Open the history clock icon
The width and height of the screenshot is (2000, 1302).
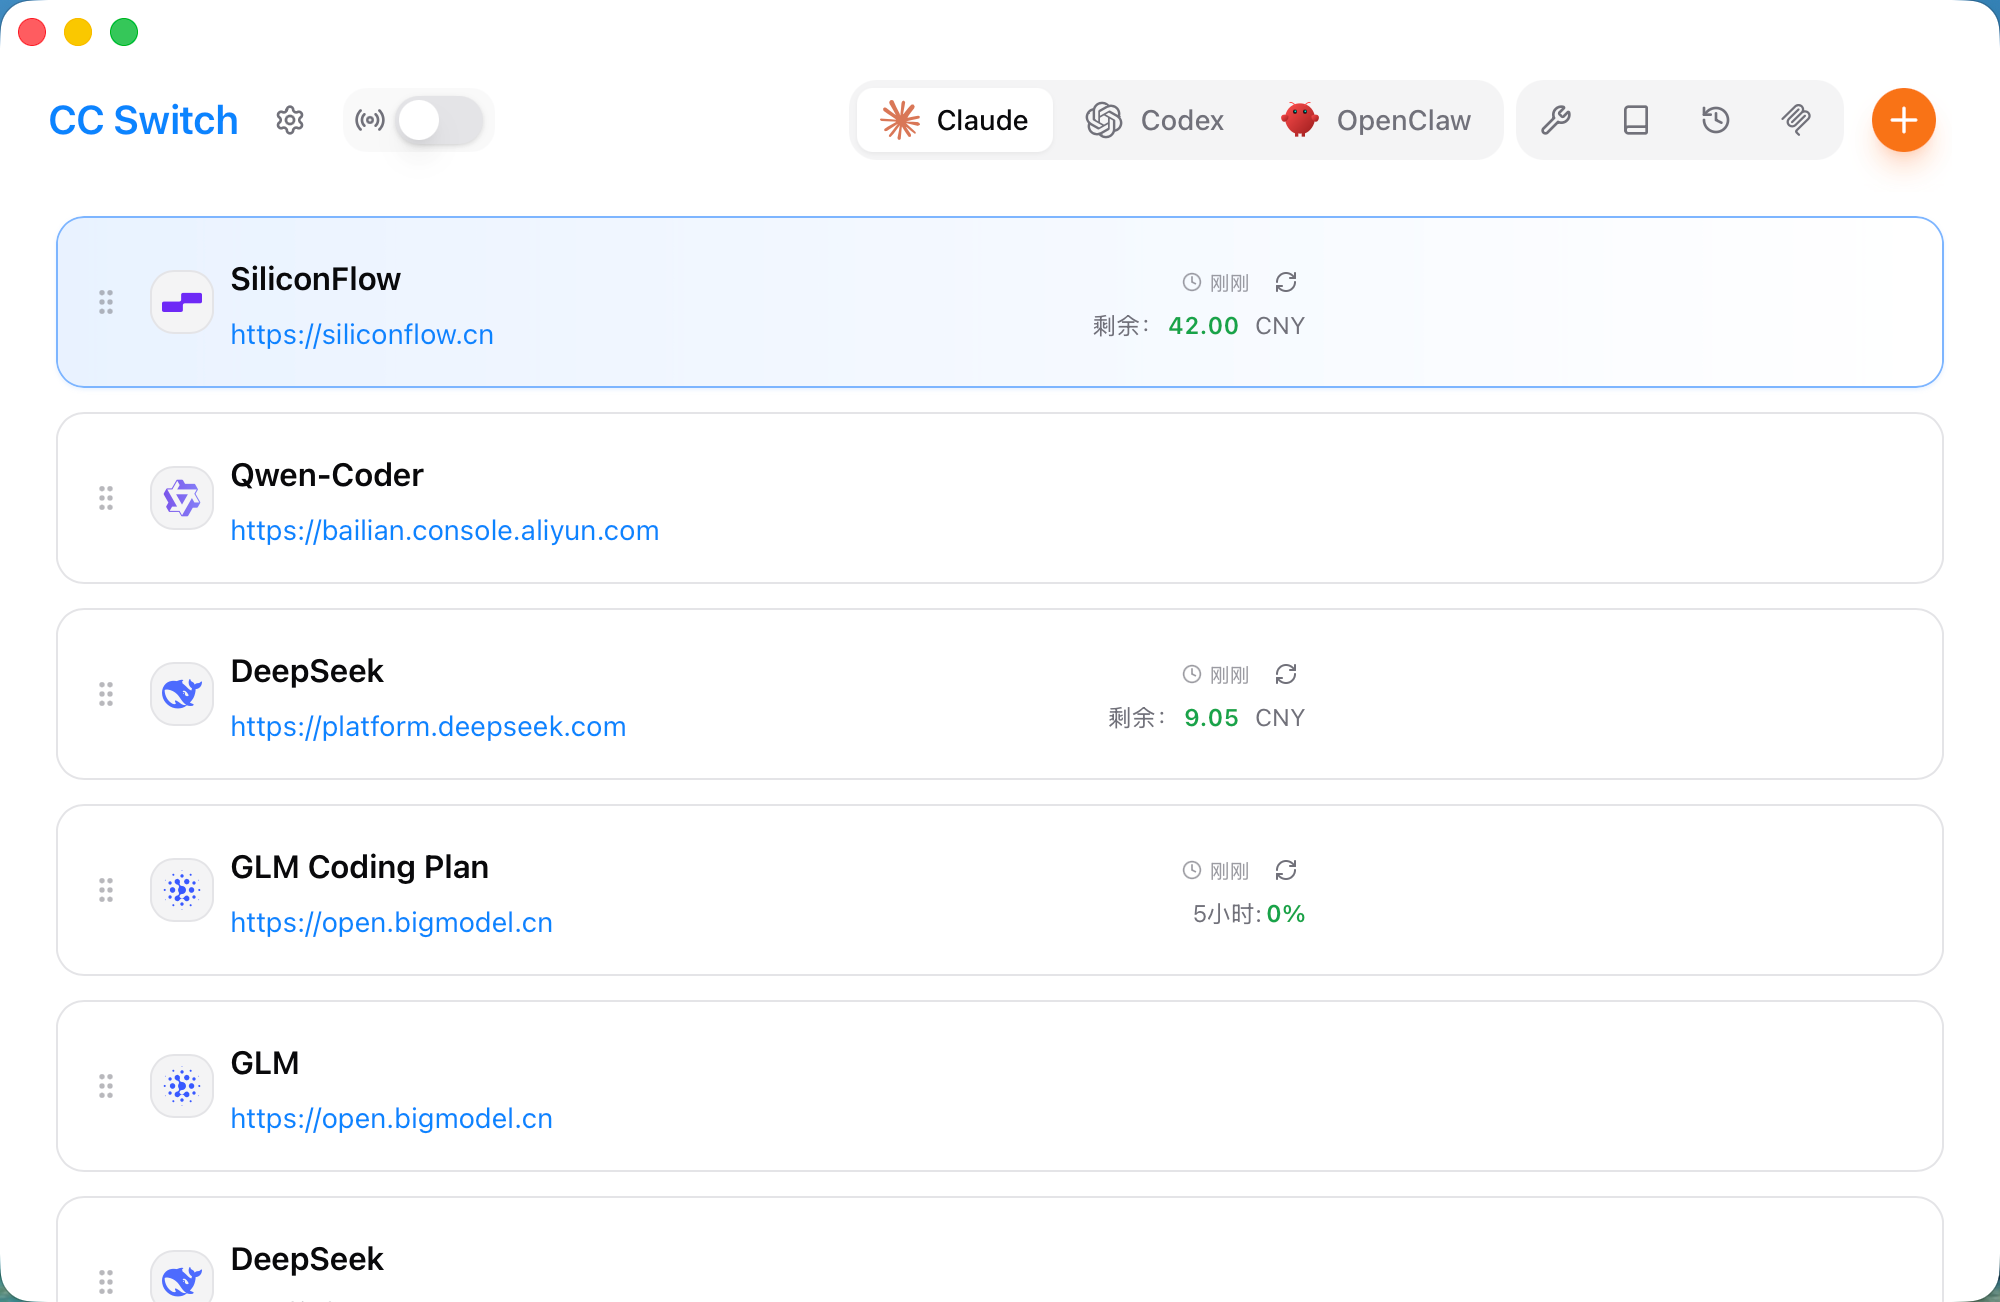(x=1716, y=120)
